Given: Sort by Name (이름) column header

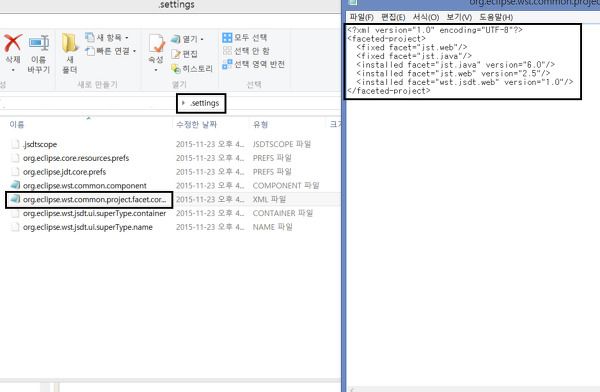Looking at the screenshot, I should [17, 124].
